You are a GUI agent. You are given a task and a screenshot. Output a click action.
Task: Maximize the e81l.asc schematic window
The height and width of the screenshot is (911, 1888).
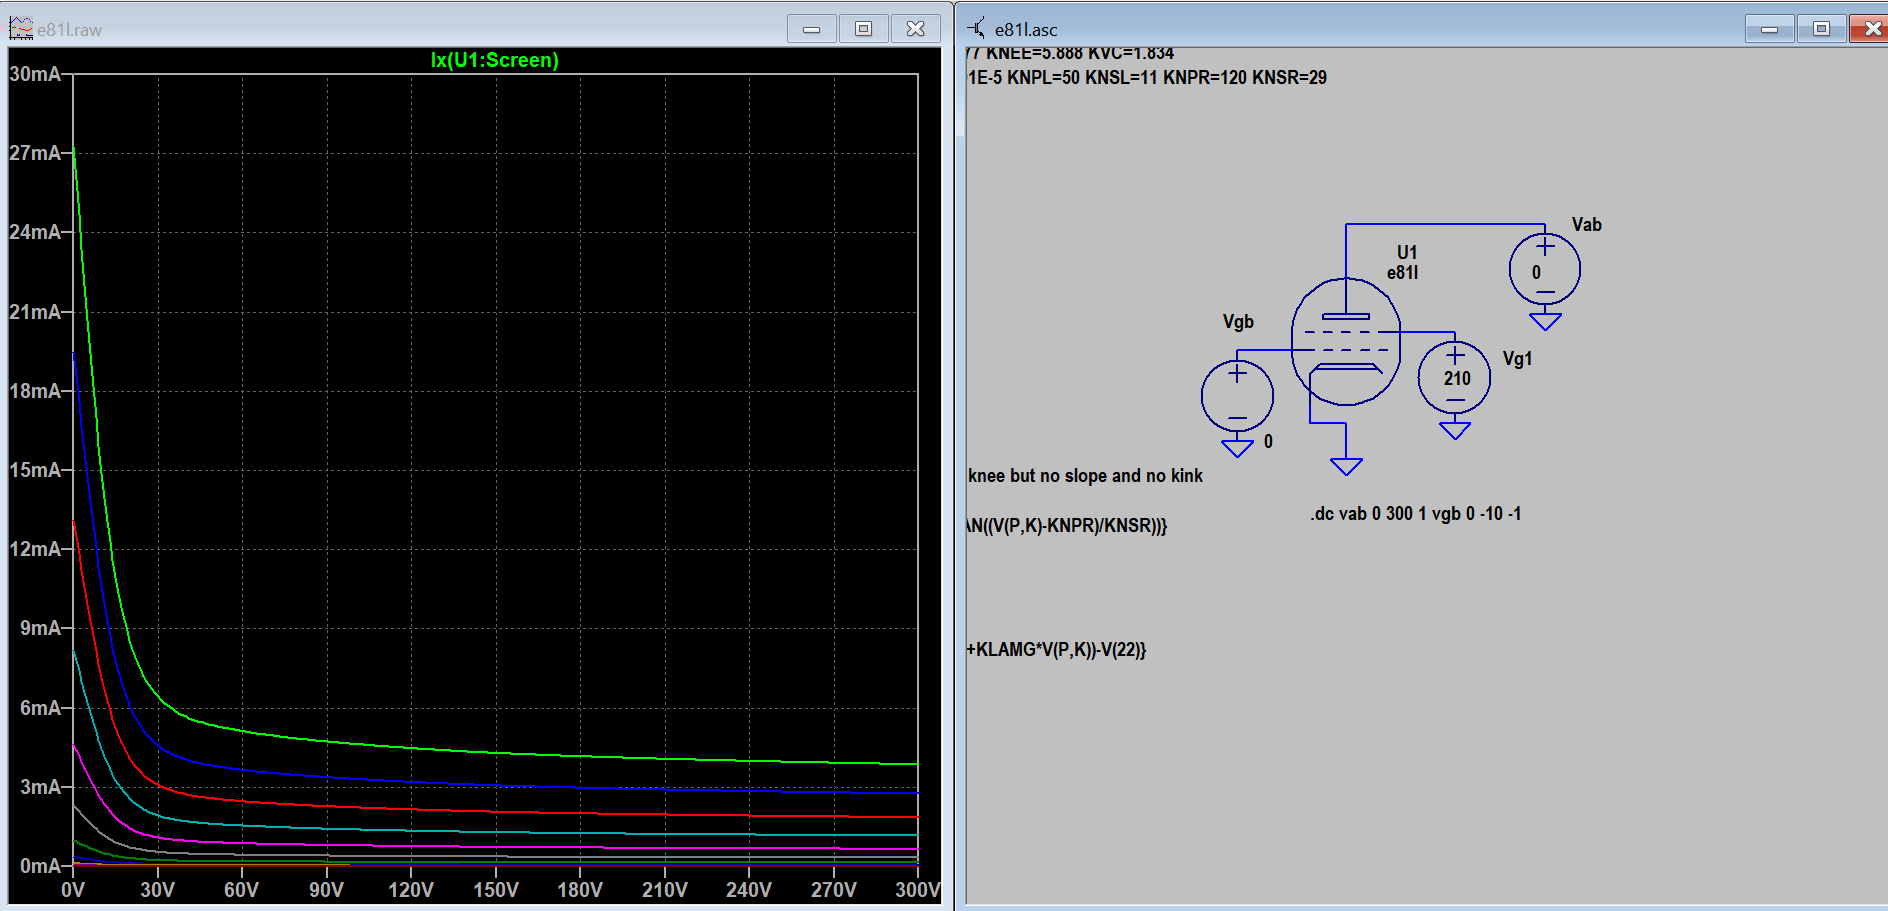tap(1822, 29)
